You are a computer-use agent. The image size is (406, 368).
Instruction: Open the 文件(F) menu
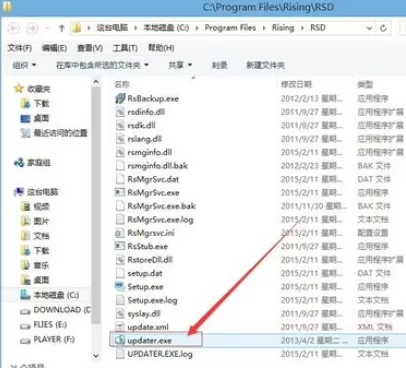pyautogui.click(x=20, y=48)
